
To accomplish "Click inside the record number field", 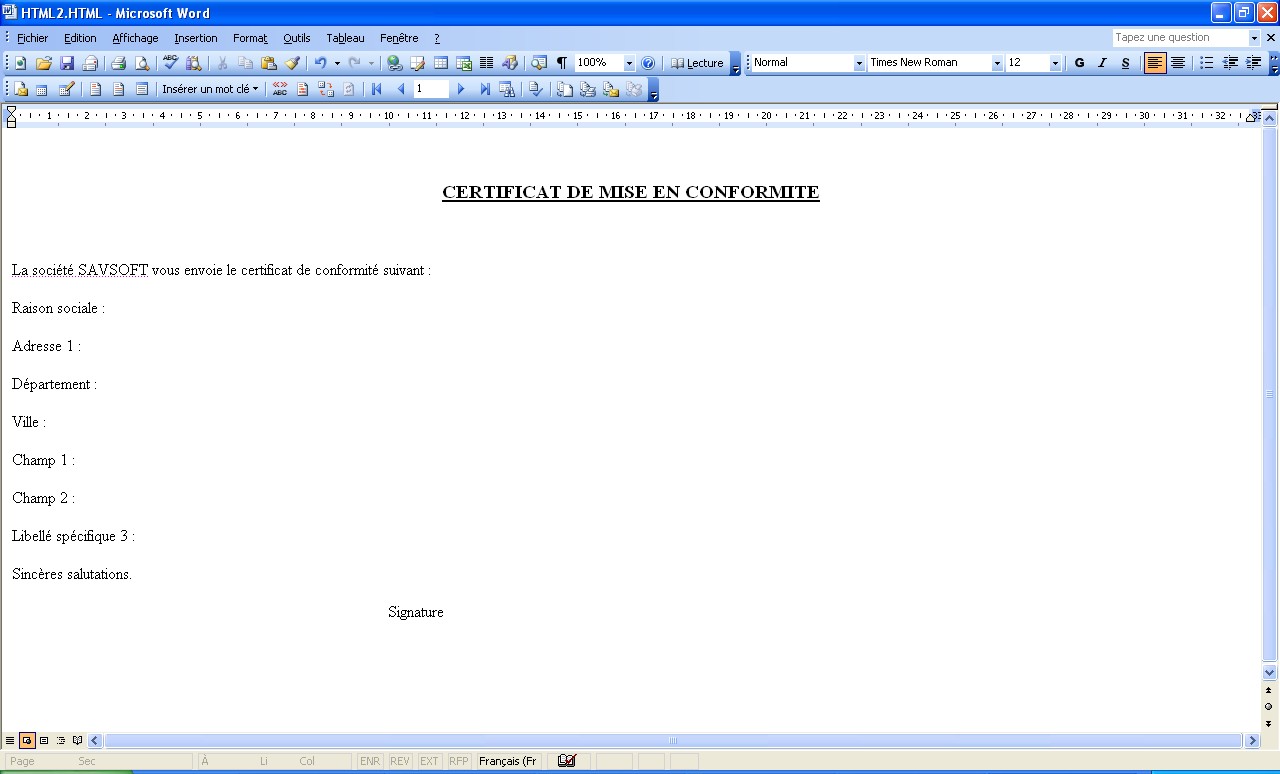I will pos(430,88).
